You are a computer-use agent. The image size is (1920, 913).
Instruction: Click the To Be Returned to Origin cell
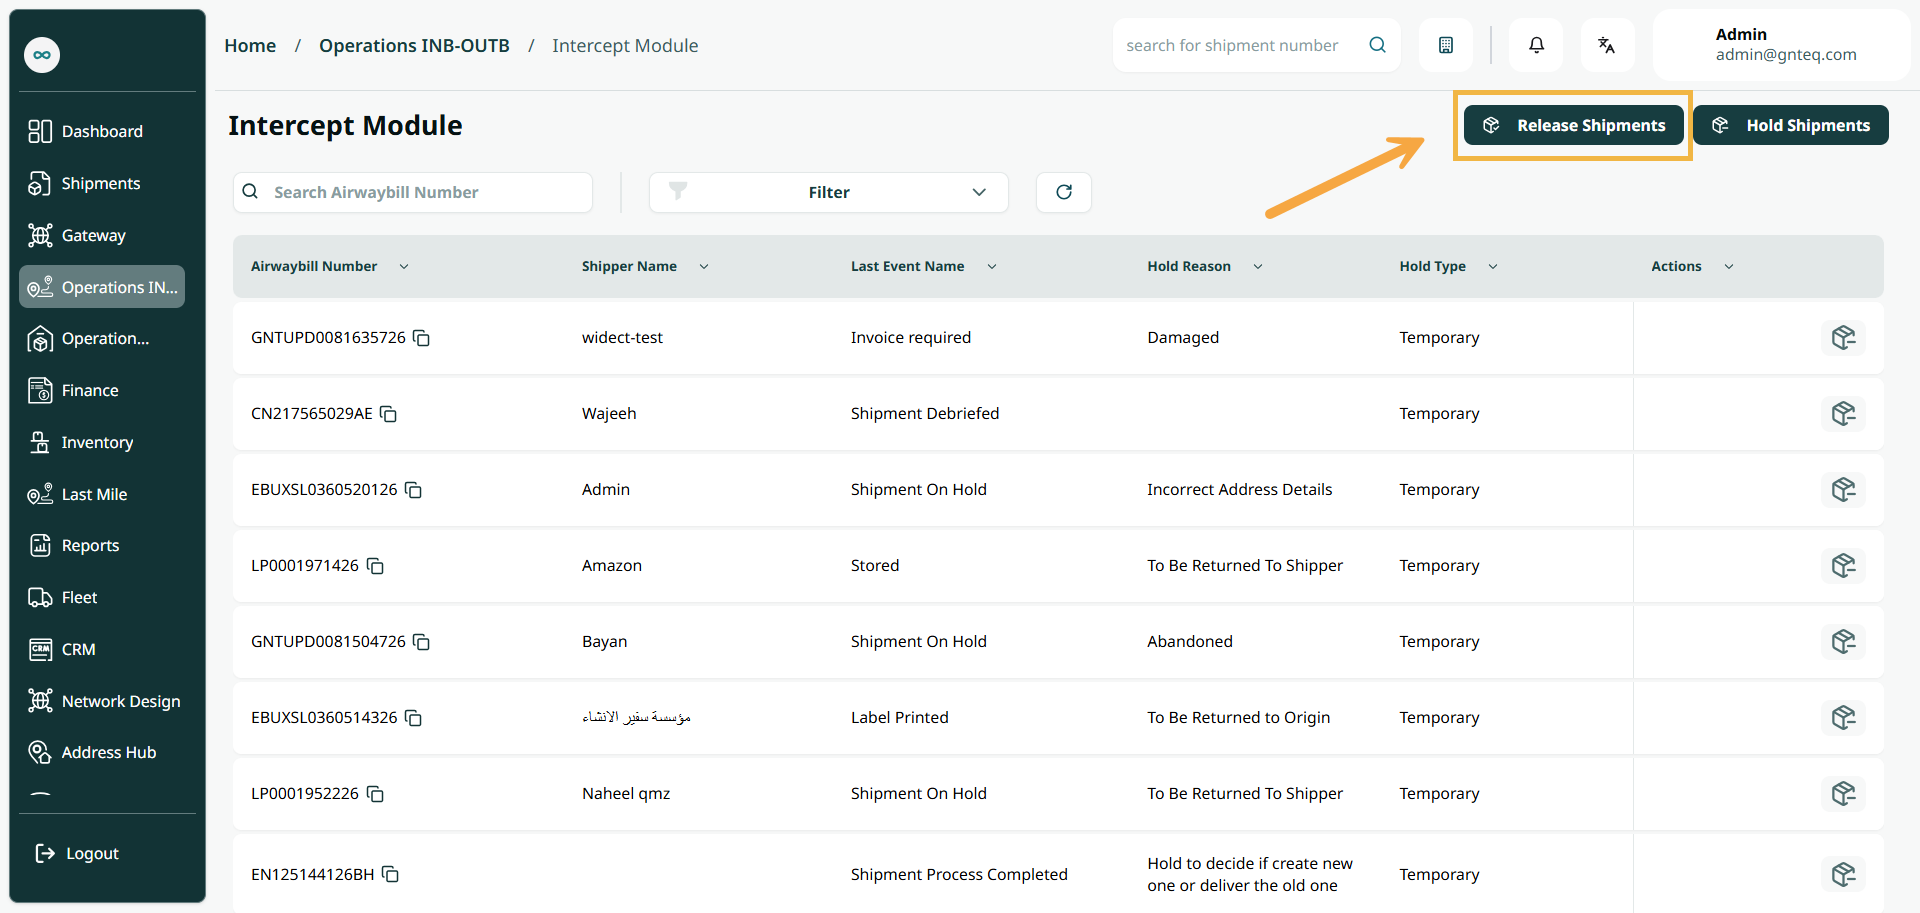(1239, 718)
